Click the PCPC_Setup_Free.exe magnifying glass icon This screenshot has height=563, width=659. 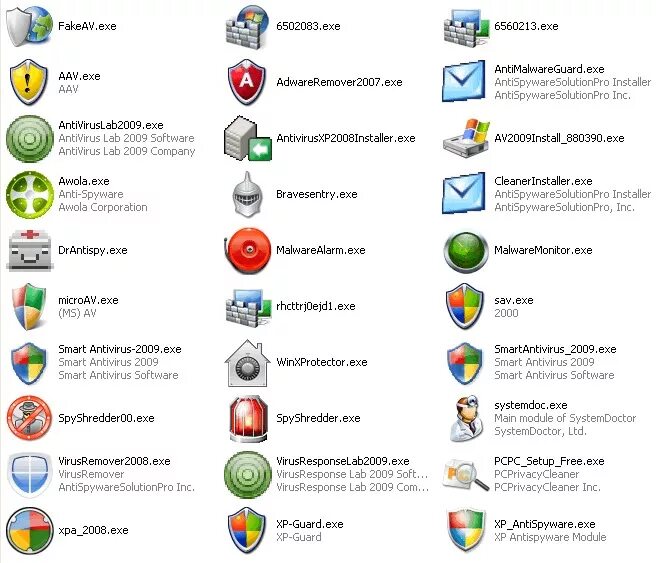466,475
